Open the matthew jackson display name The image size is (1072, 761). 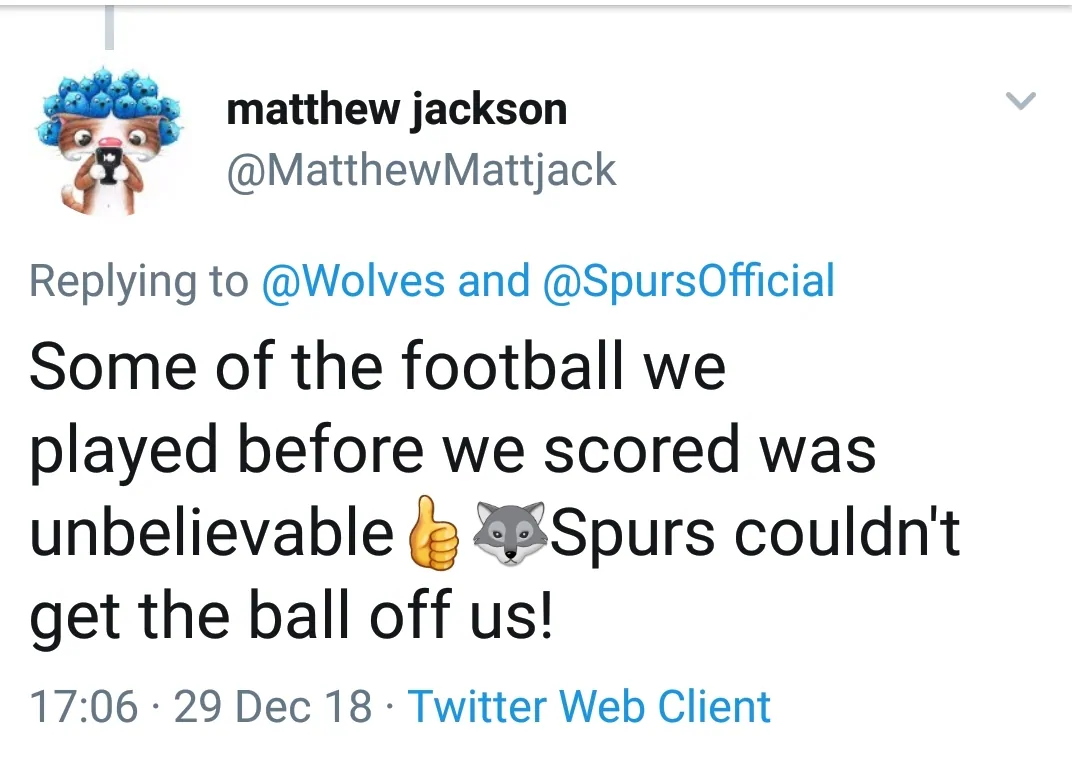pos(396,108)
